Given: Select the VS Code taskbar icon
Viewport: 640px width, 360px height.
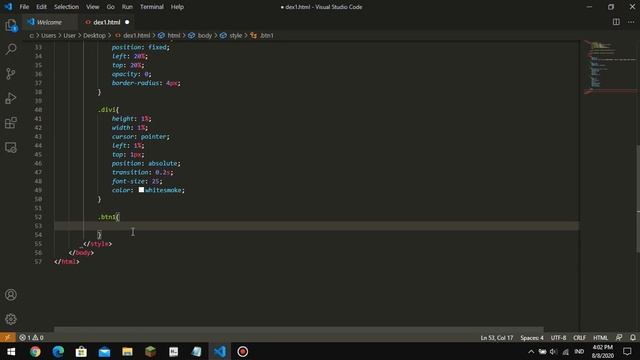Looking at the screenshot, I should pos(220,351).
